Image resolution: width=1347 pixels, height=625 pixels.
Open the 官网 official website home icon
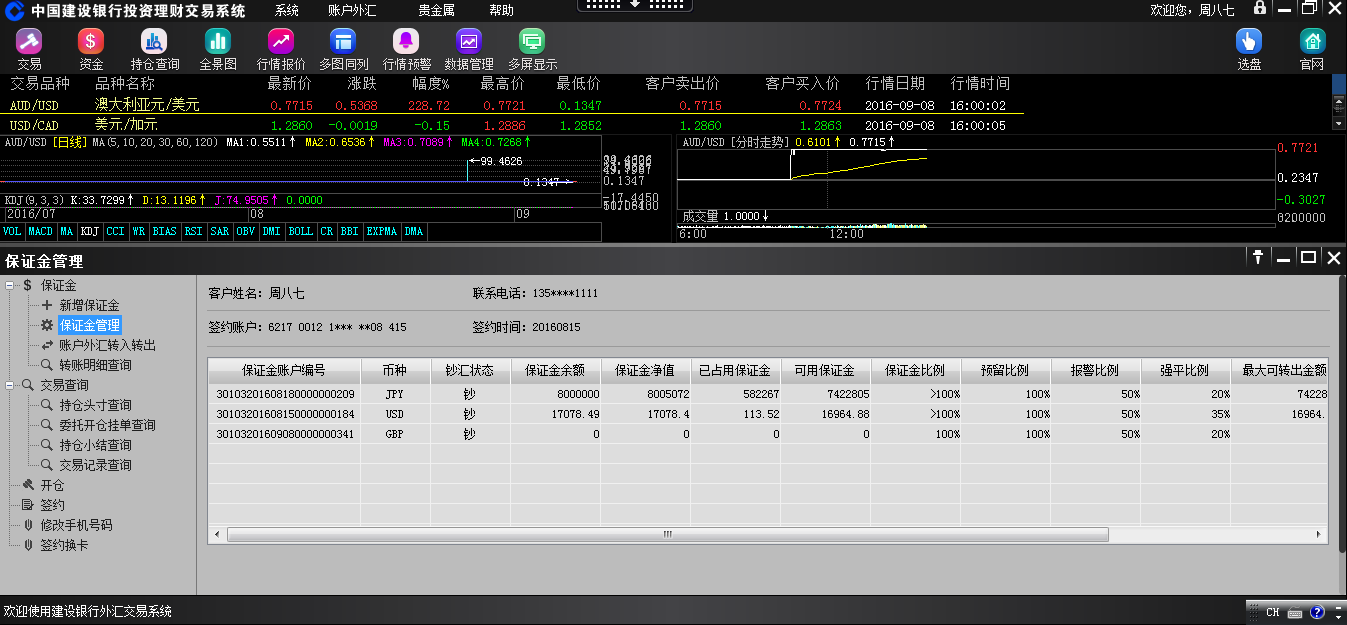click(1312, 41)
